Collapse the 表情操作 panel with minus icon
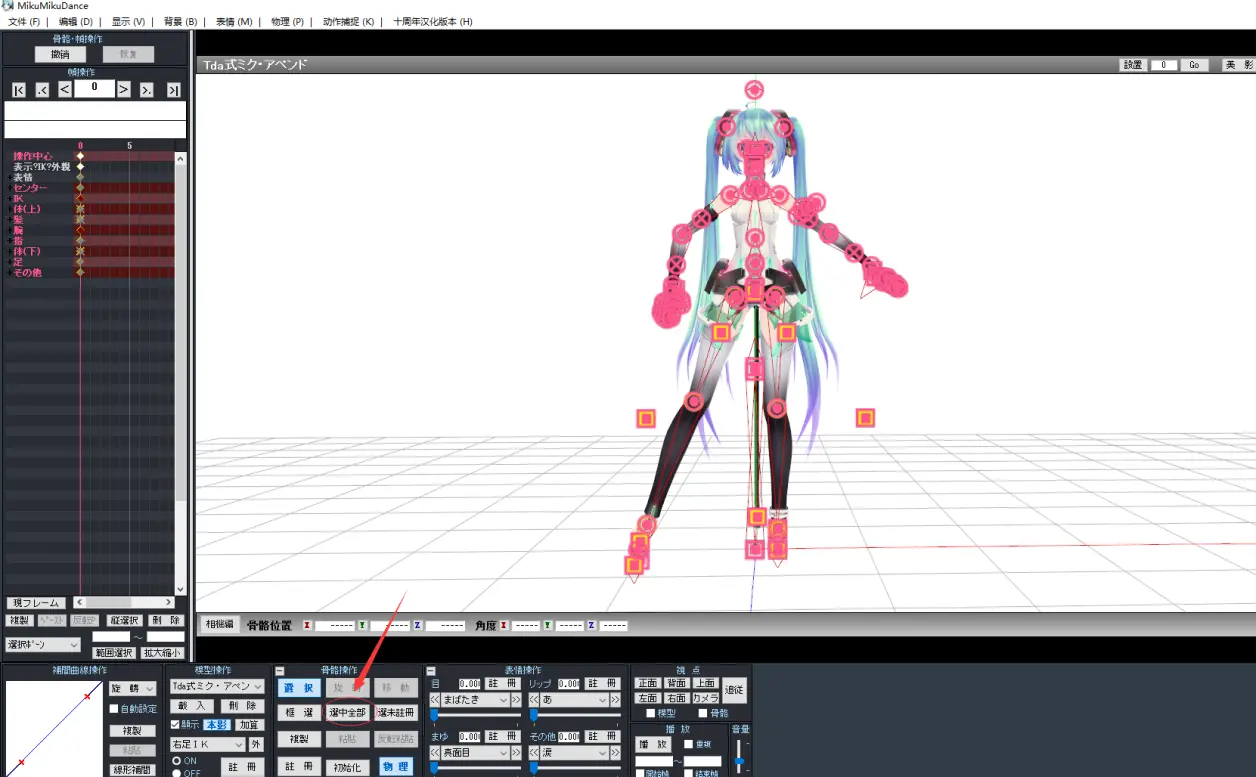 click(x=431, y=670)
